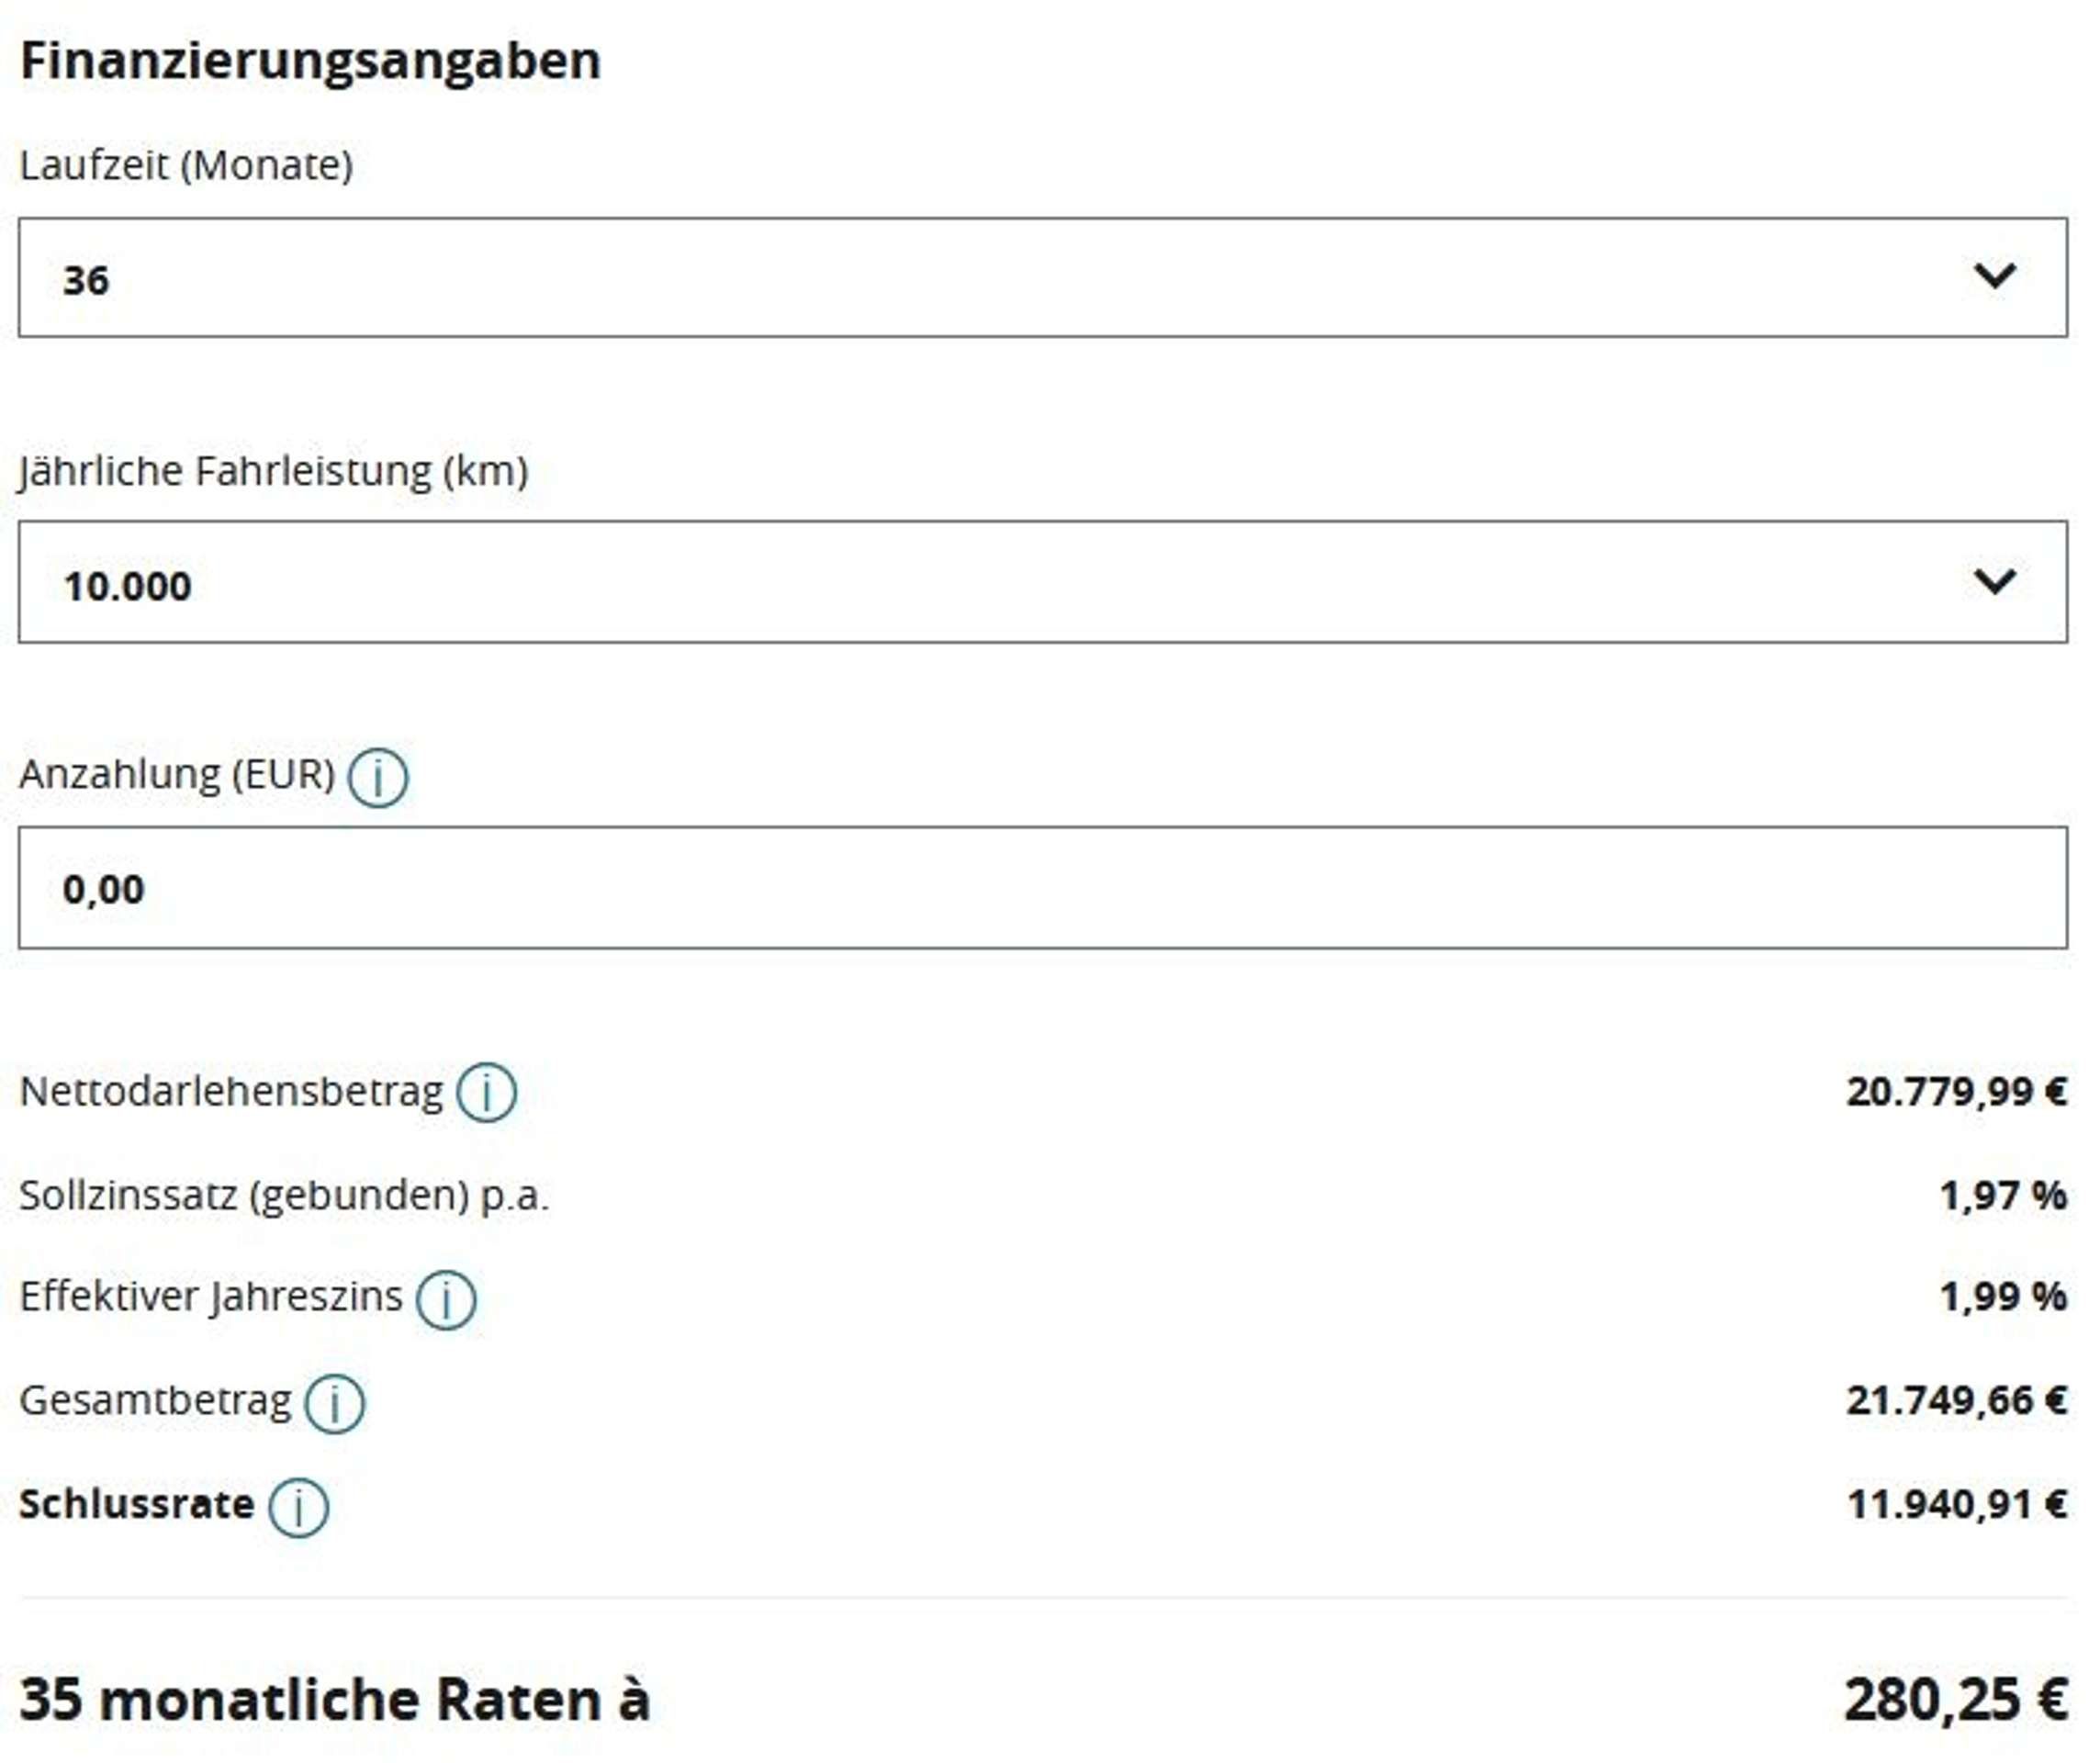Click the Laufzeit (Monate) label
Image resolution: width=2100 pixels, height=1763 pixels.
pos(186,165)
